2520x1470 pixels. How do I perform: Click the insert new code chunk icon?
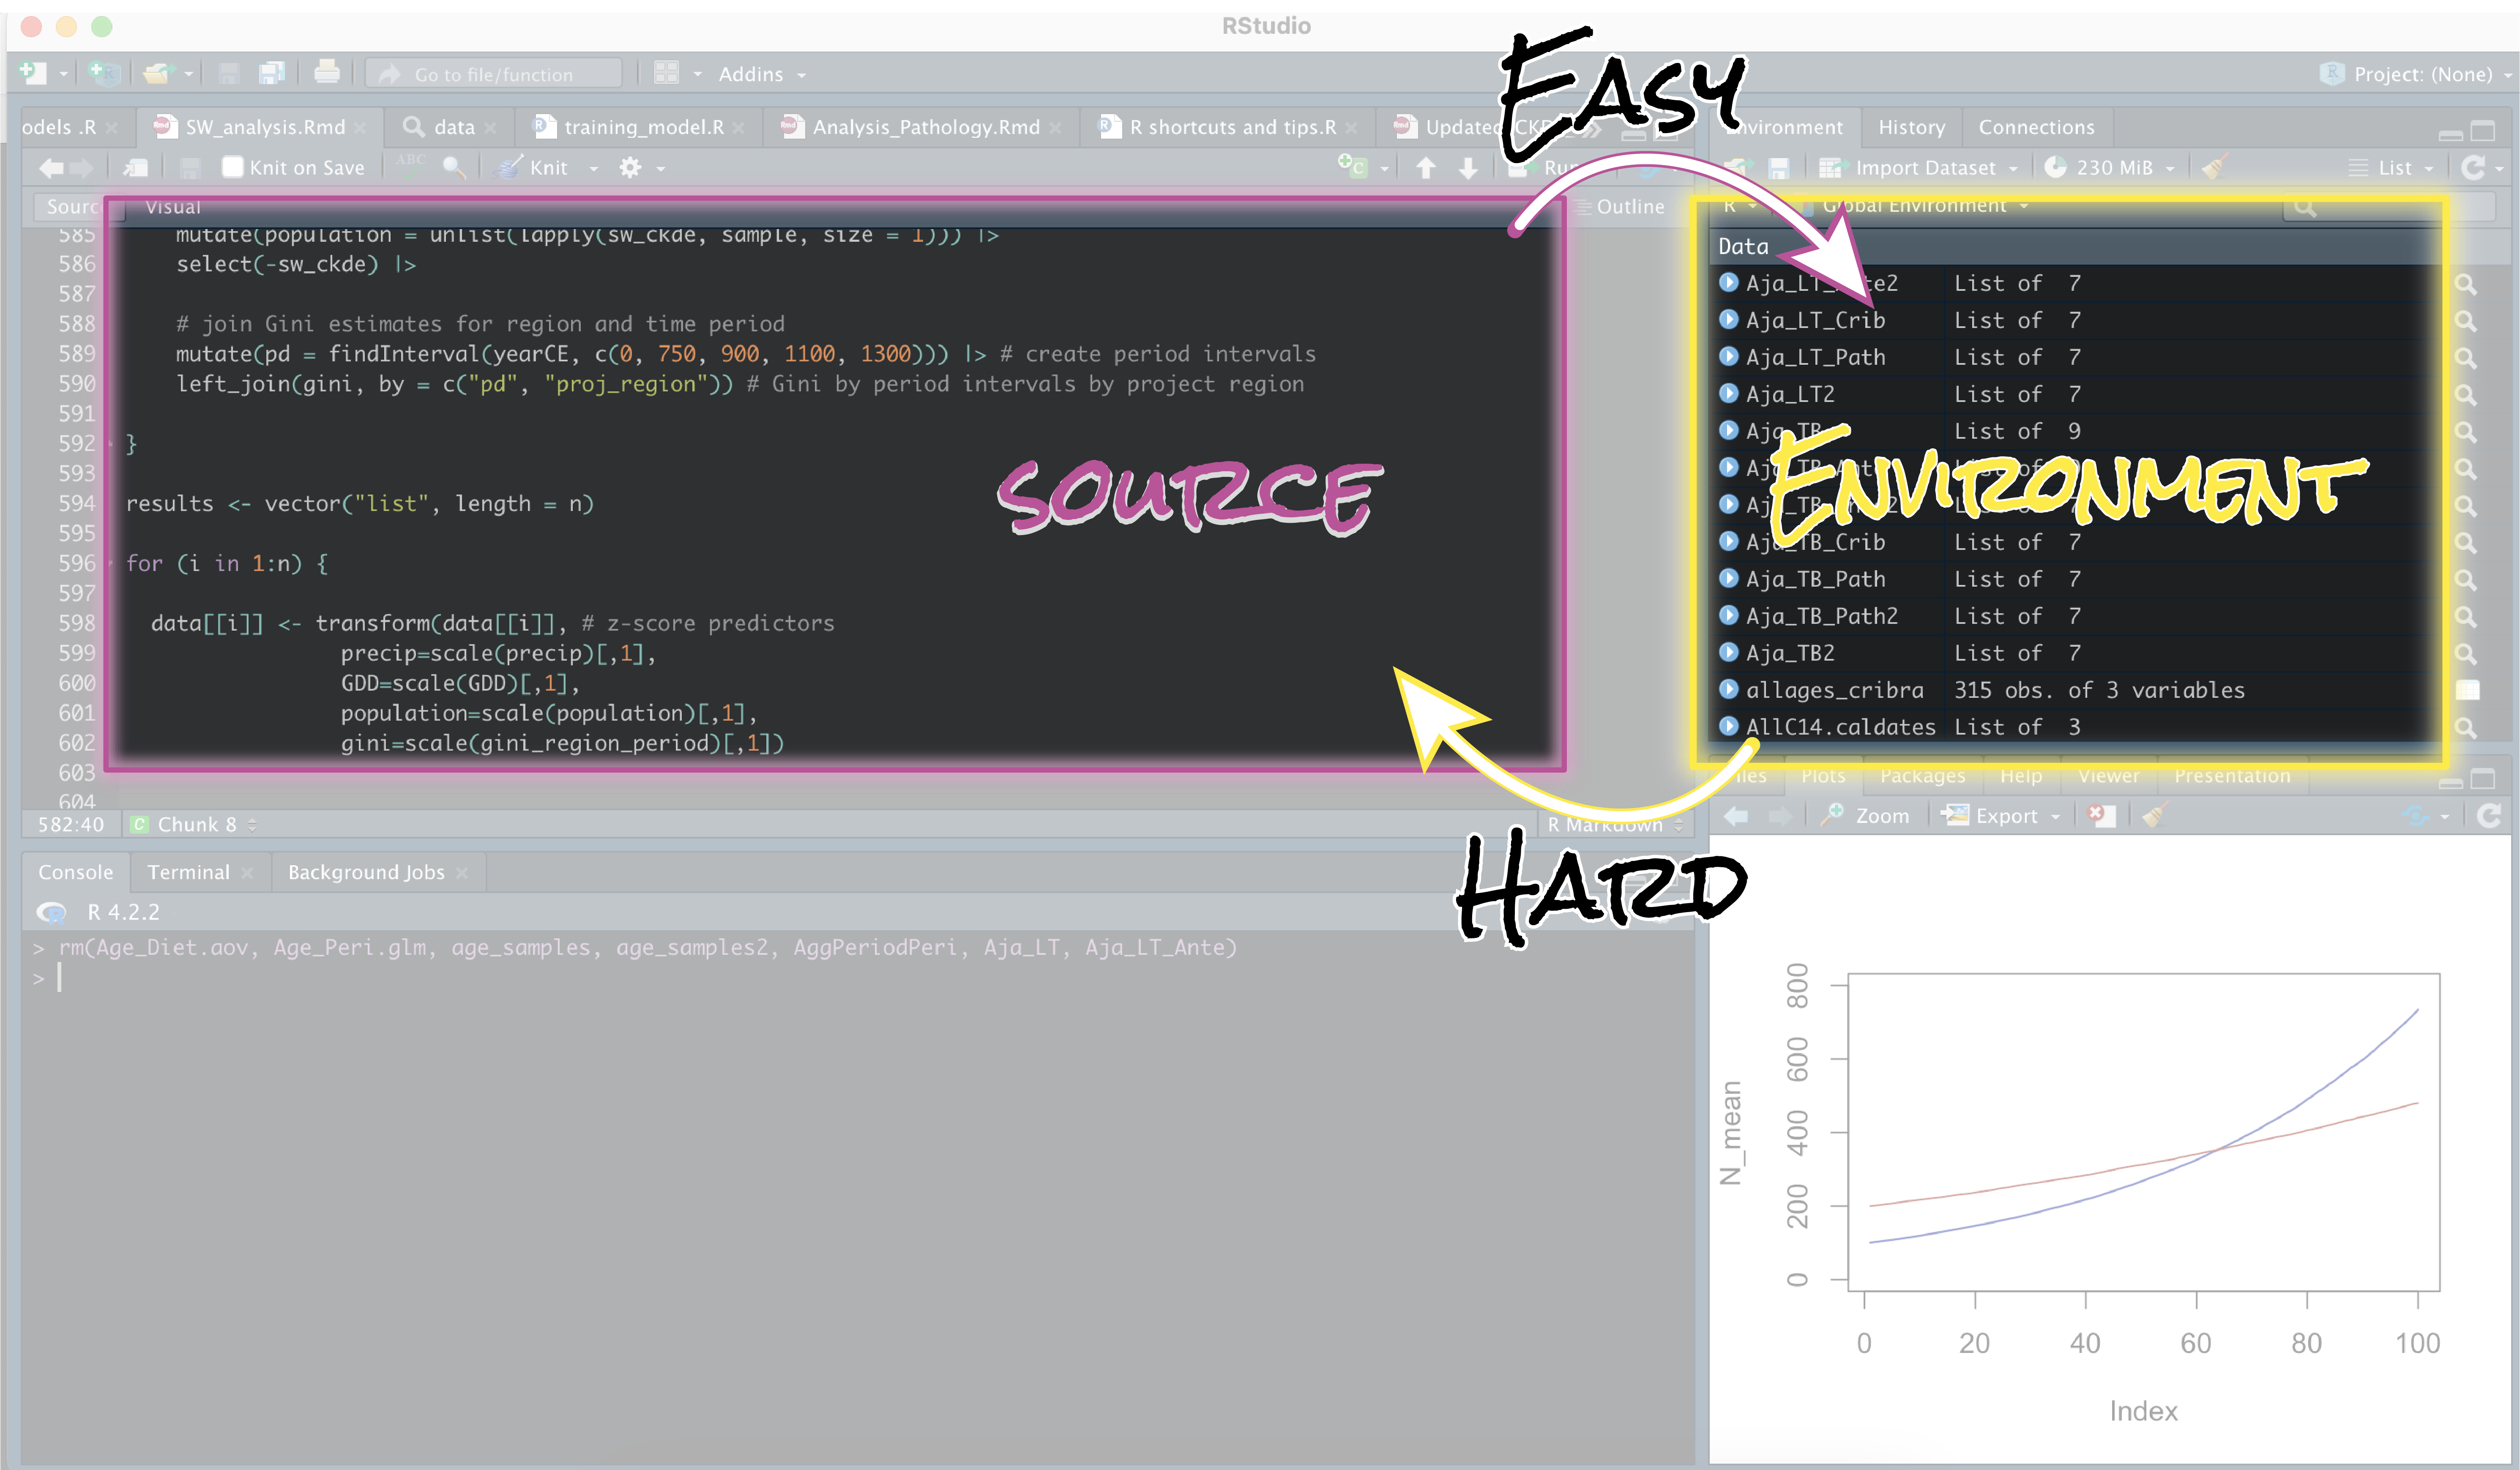1352,166
